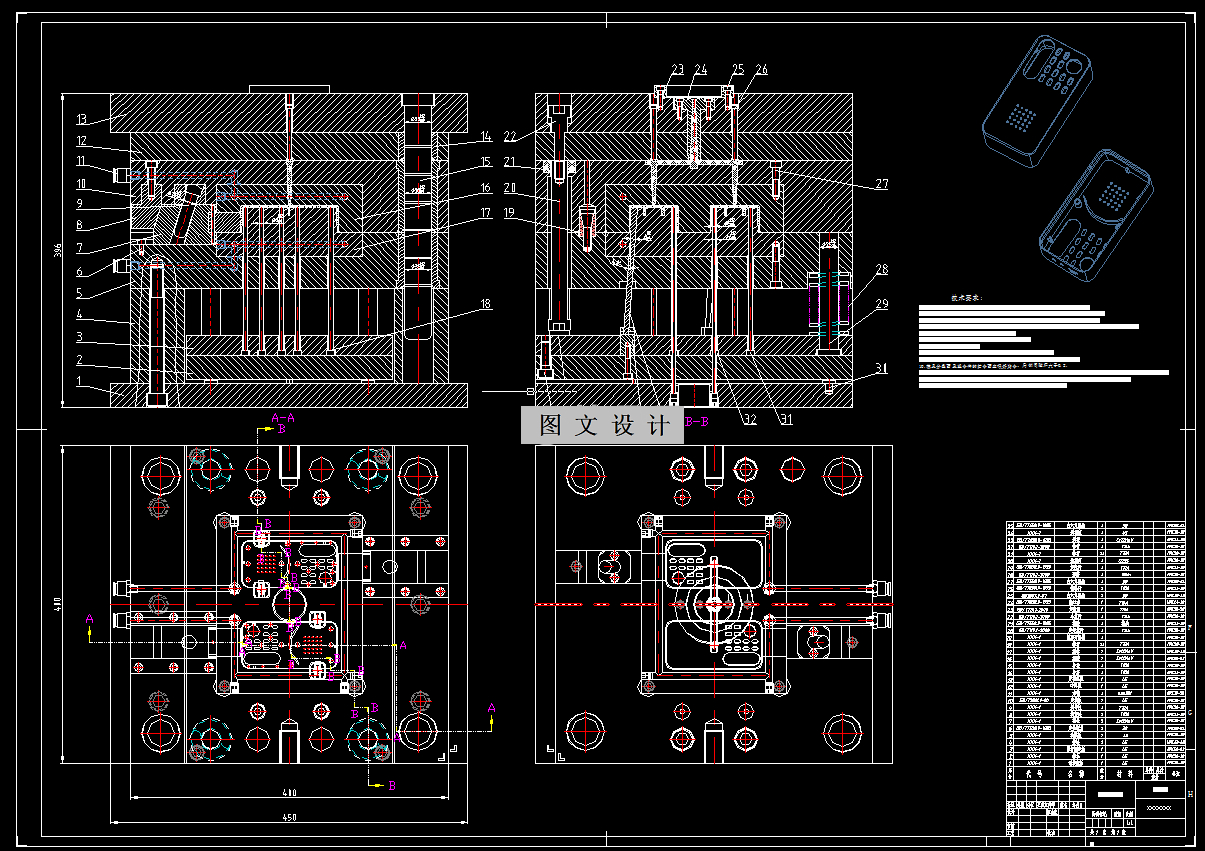The height and width of the screenshot is (851, 1205).
Task: Select the magenta B-B section title
Action: 697,423
